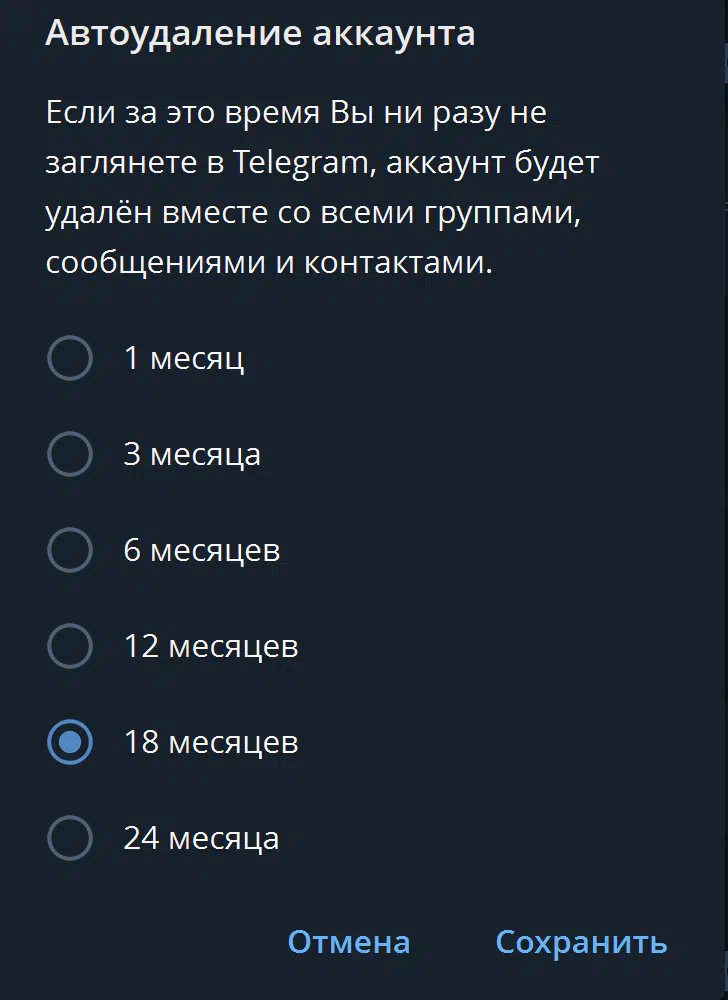This screenshot has height=1000, width=728.
Task: Save the setting with Сохранить
Action: click(x=581, y=942)
